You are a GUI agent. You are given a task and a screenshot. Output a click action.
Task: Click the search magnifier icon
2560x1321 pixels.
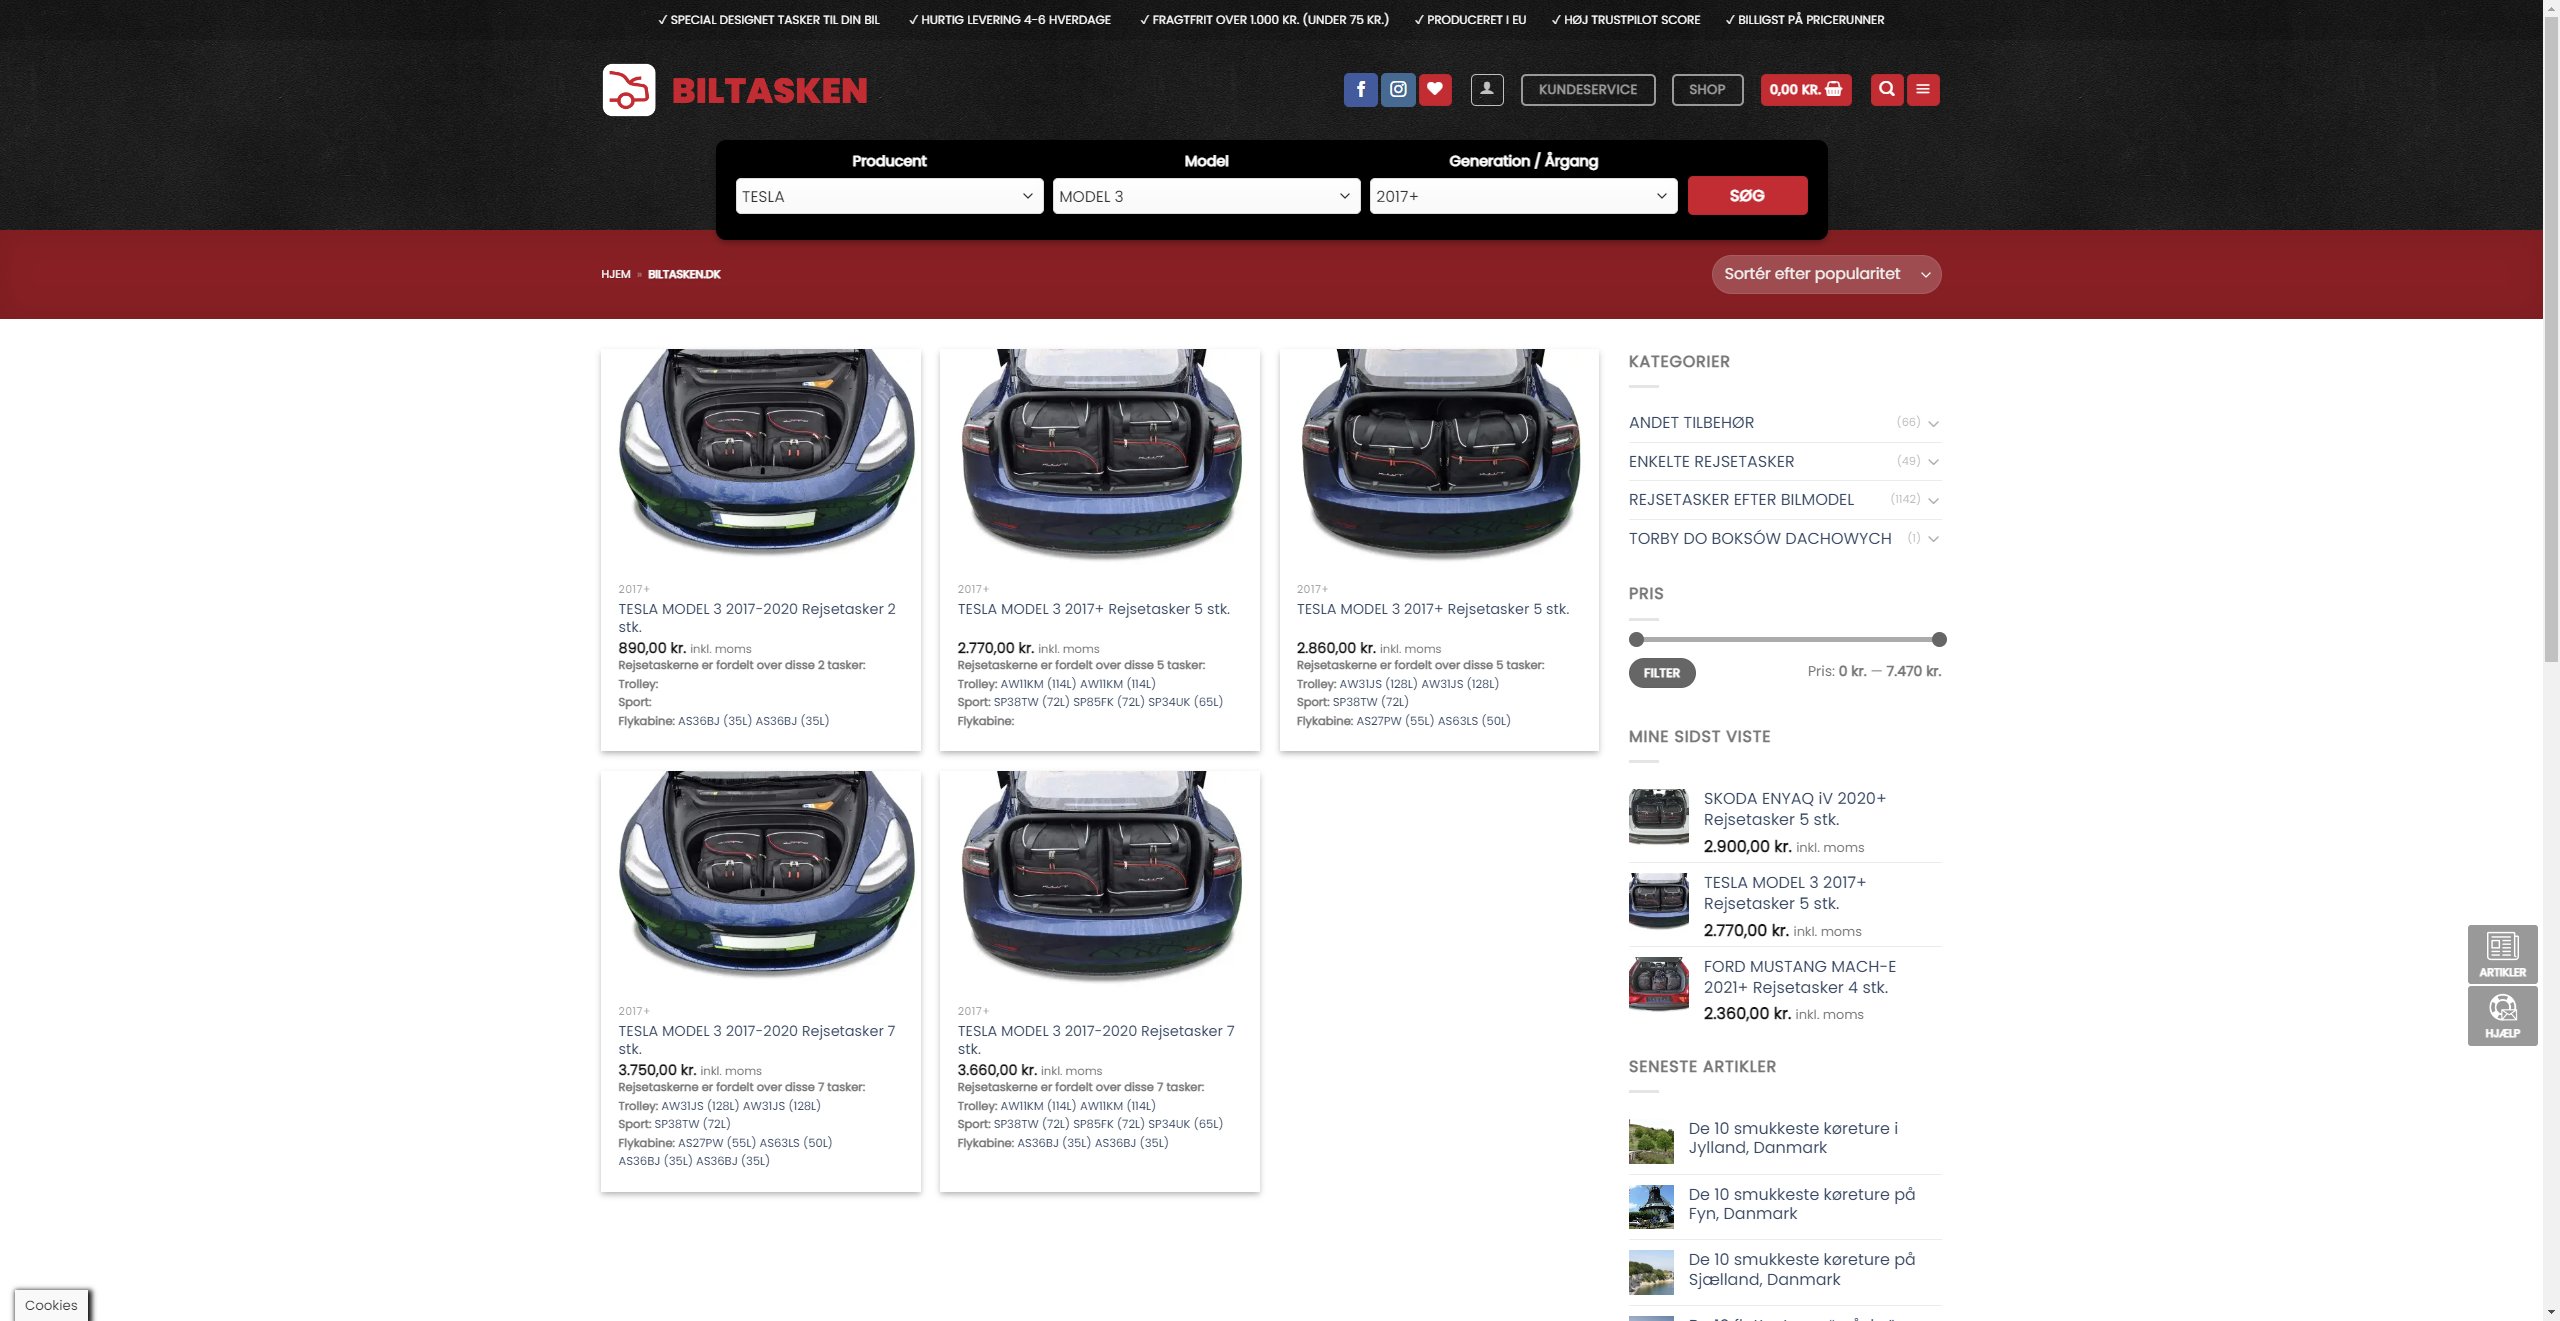click(x=1887, y=90)
